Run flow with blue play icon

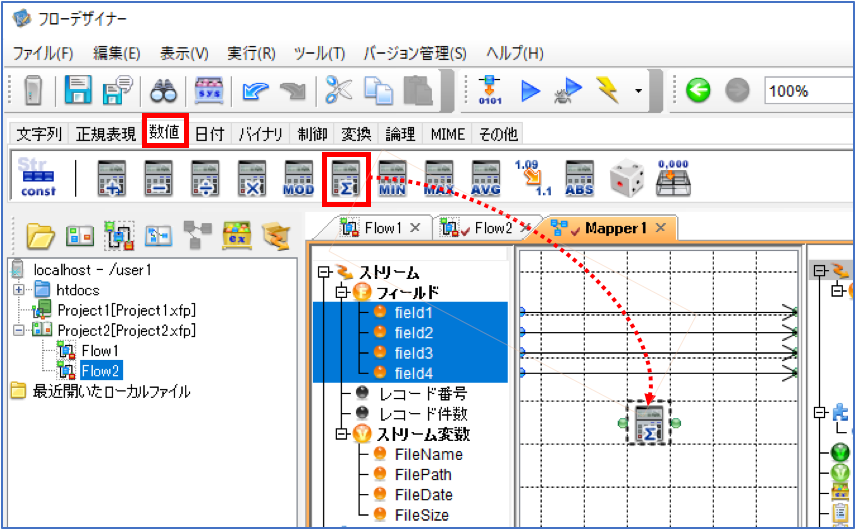pos(530,91)
